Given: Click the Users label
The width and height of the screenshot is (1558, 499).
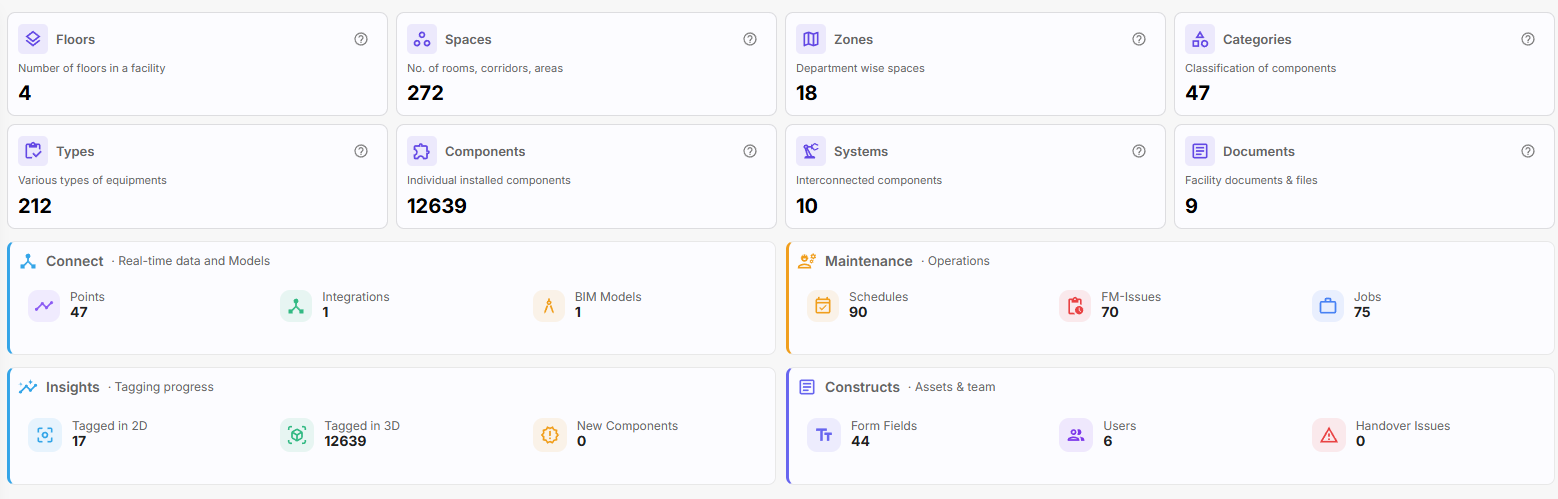Looking at the screenshot, I should [x=1119, y=426].
